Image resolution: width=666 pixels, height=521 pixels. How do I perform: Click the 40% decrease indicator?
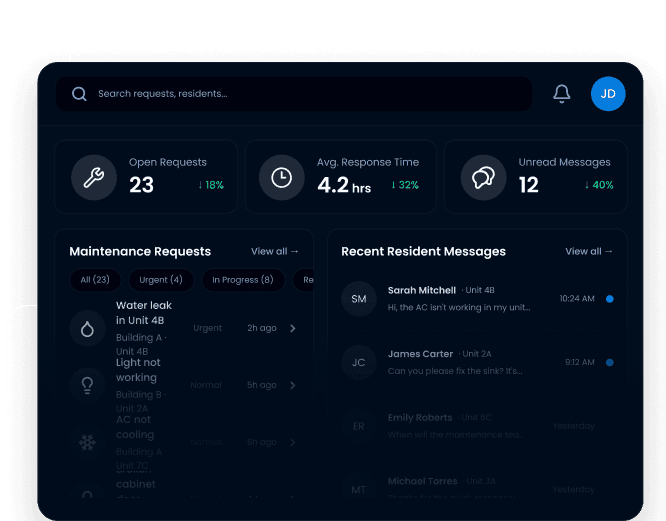[x=599, y=185]
